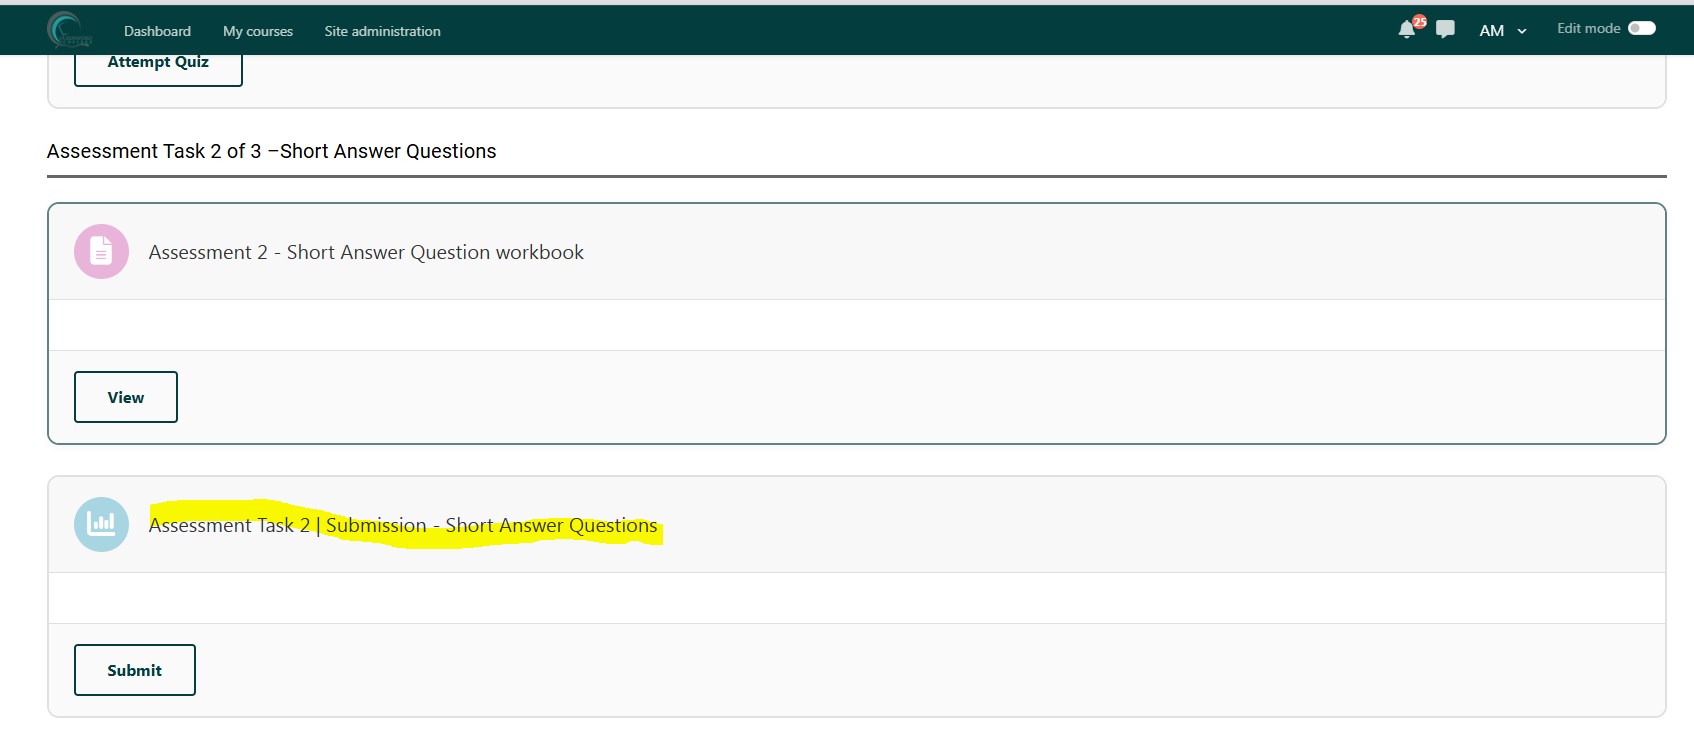Go to My courses

[x=258, y=31]
